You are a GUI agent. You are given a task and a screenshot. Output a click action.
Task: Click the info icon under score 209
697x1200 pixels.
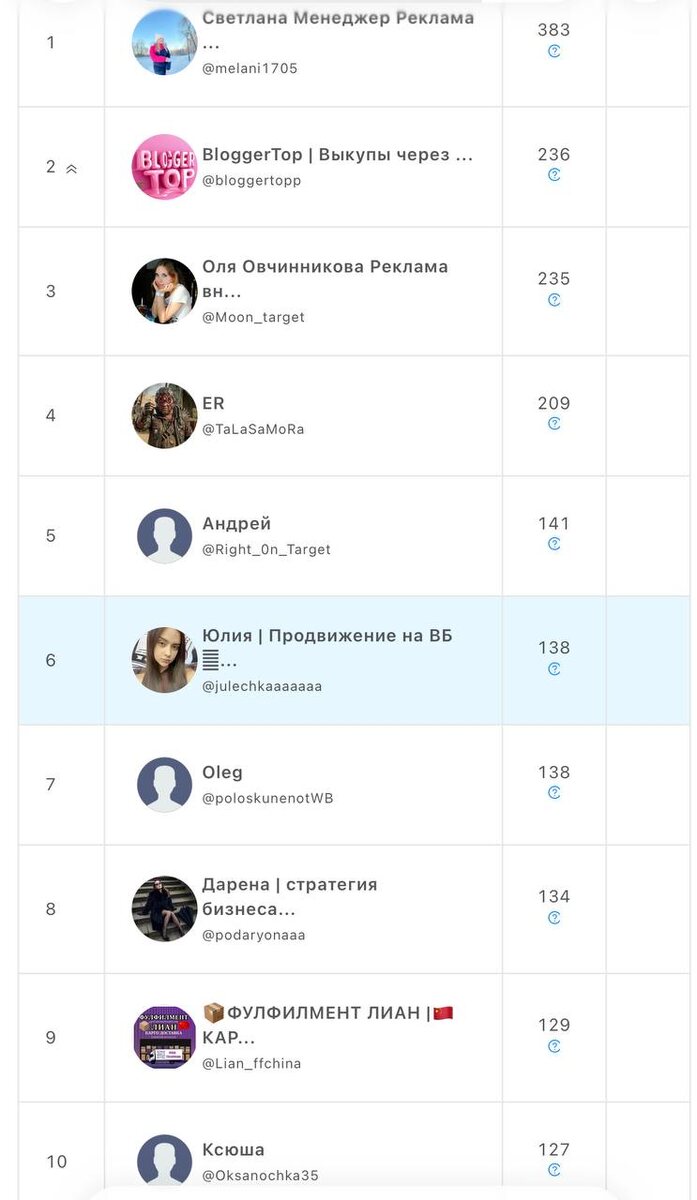pos(554,424)
